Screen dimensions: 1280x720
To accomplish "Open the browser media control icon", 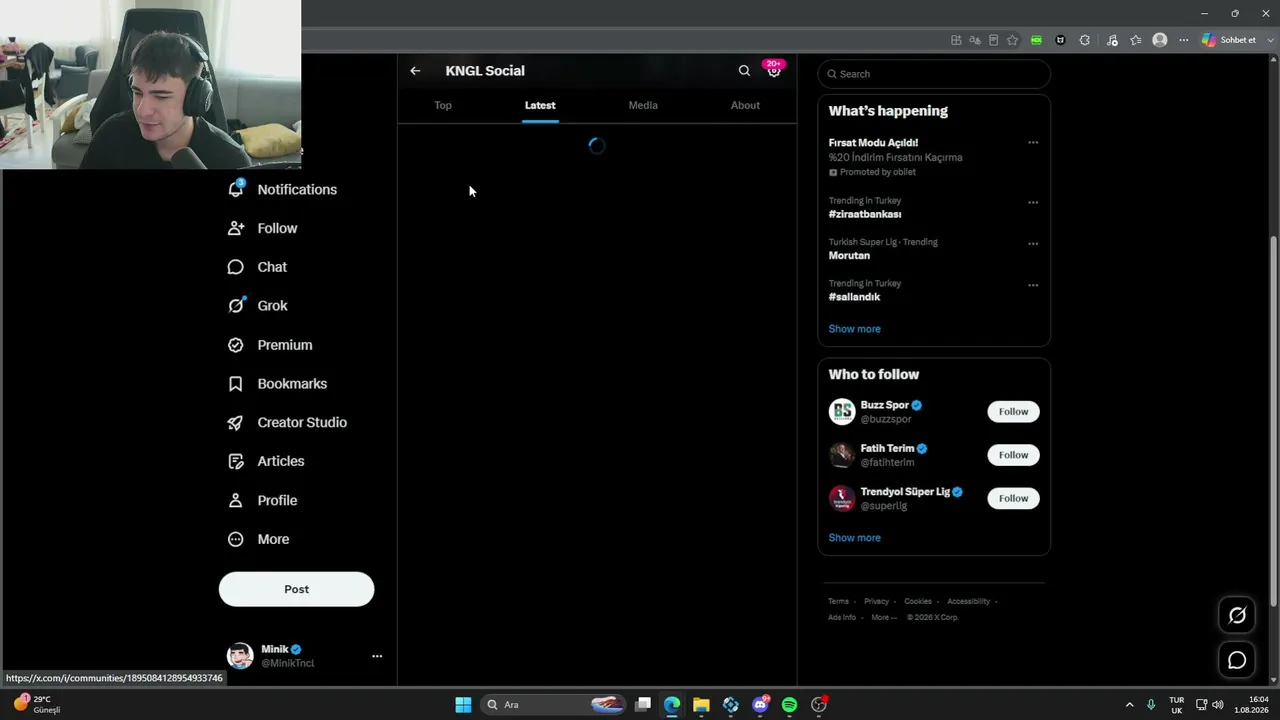I will [x=1112, y=40].
